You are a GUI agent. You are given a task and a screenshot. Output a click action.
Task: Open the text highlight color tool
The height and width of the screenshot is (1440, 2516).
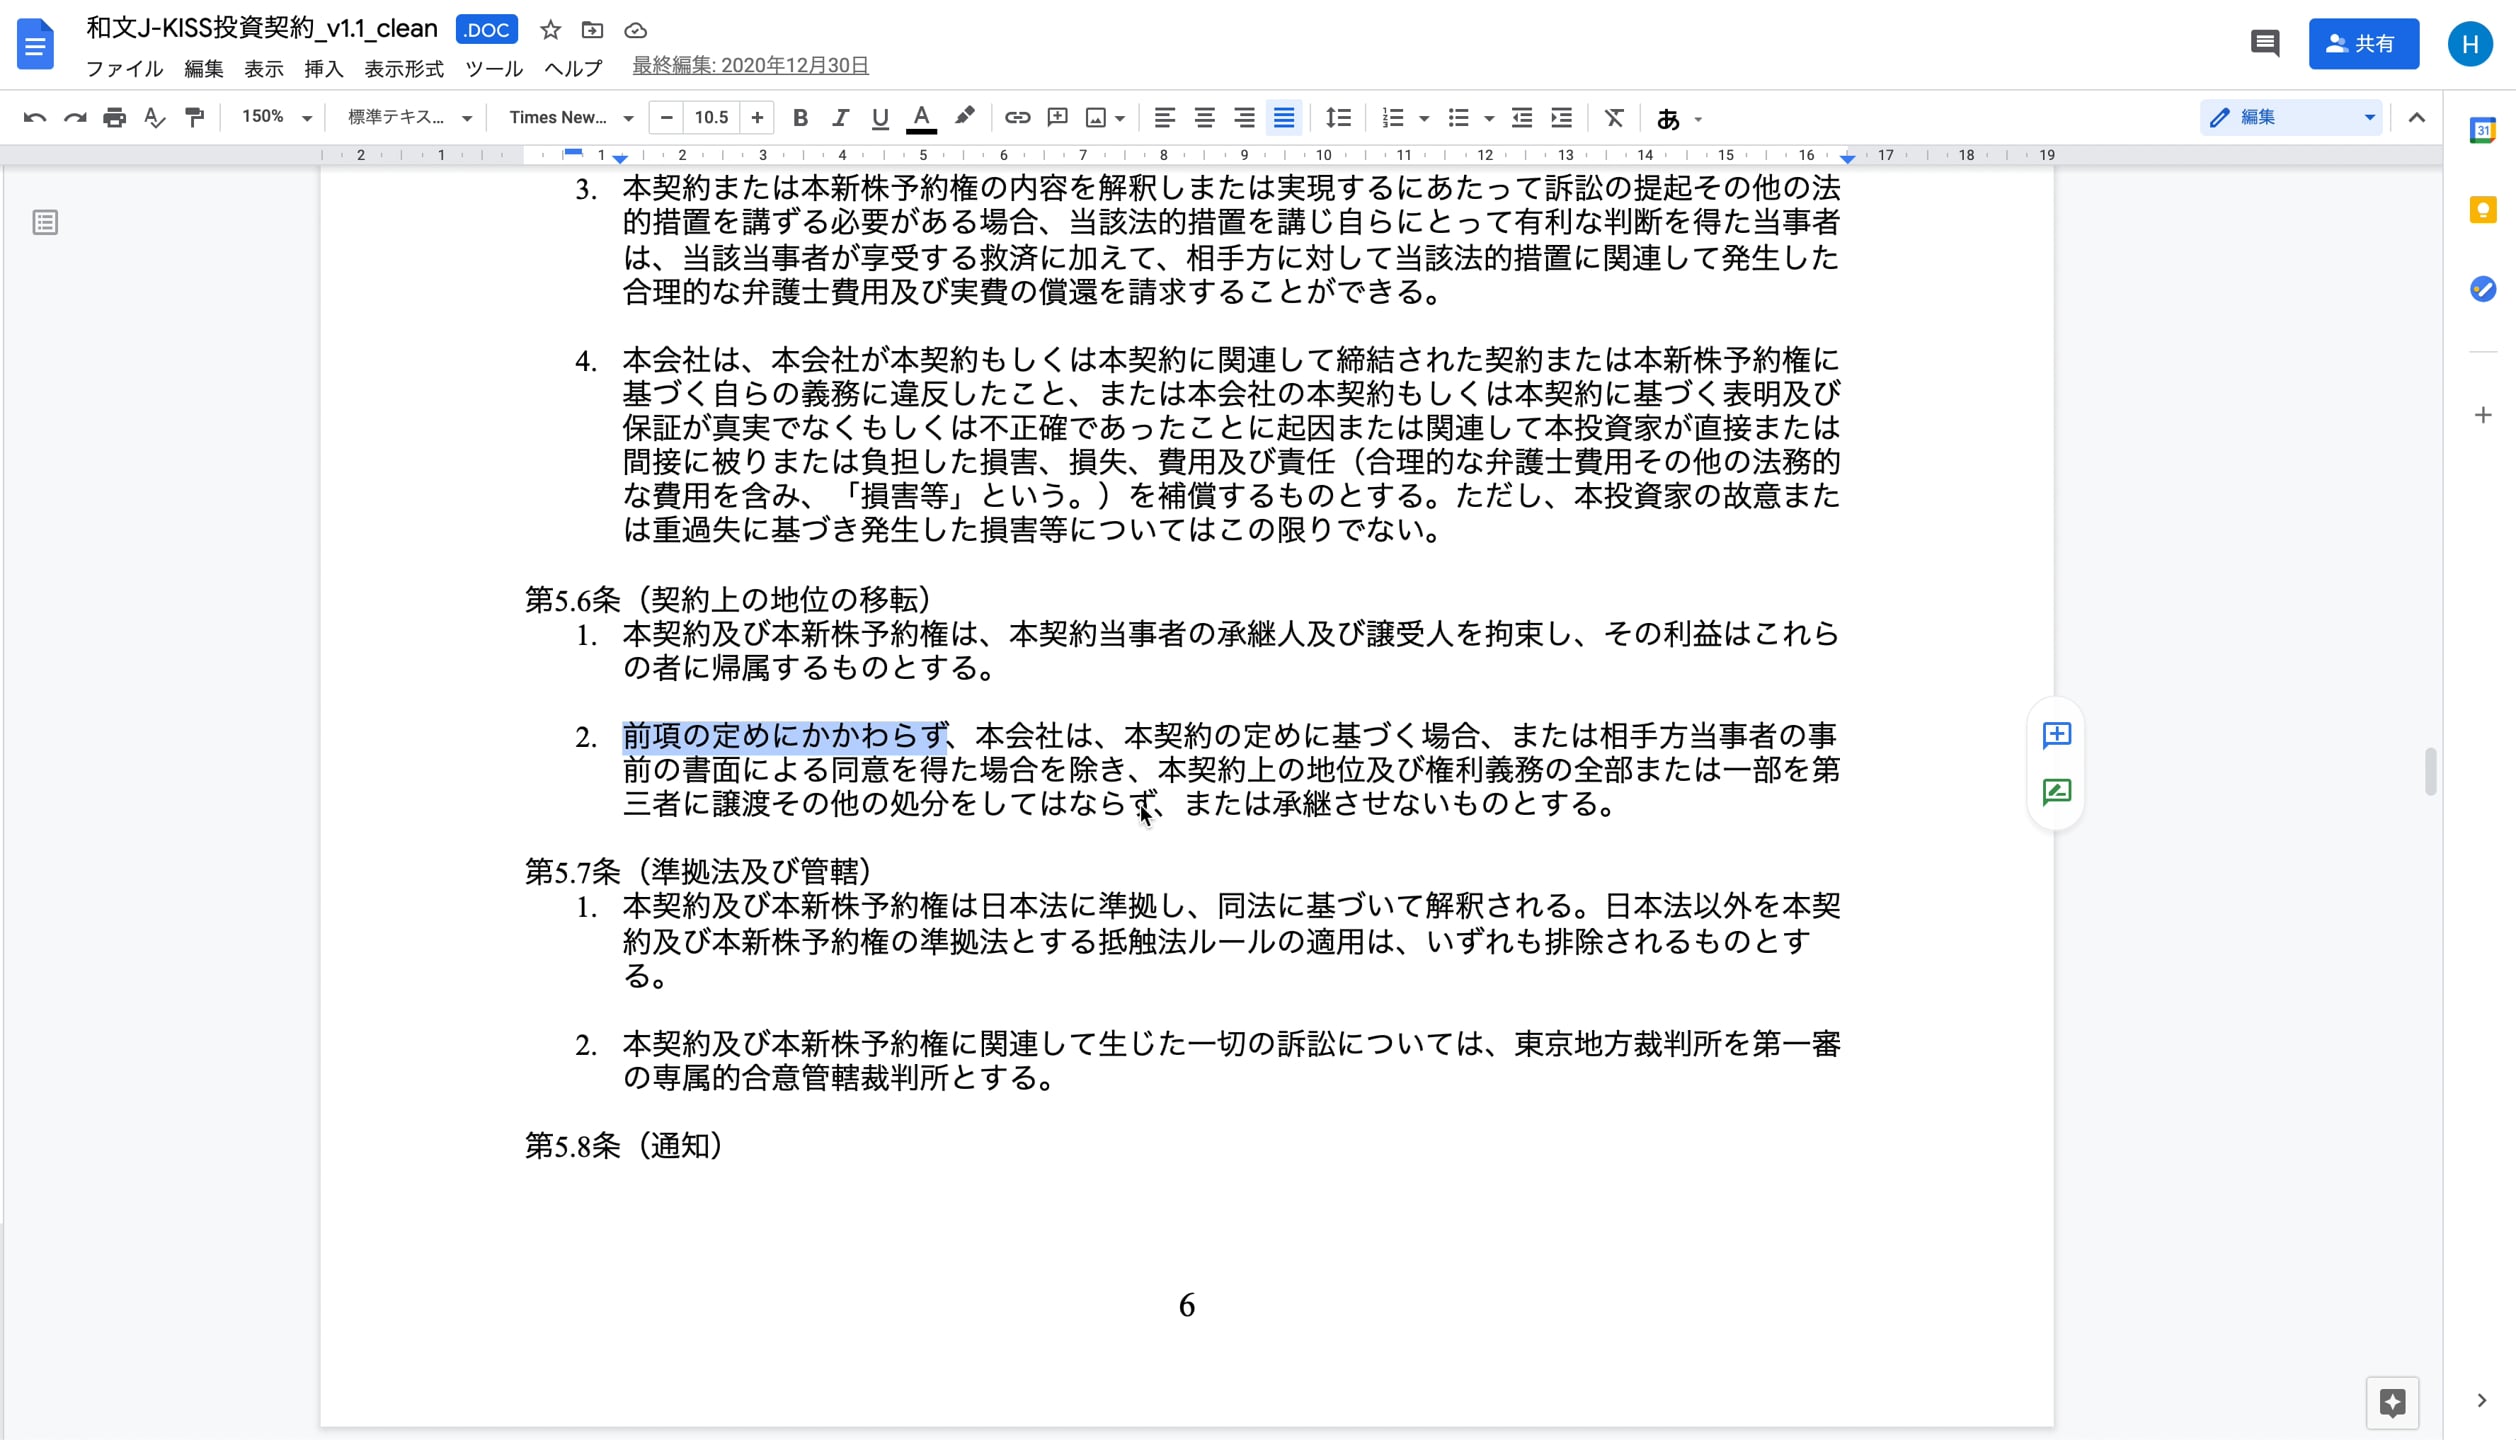click(x=963, y=117)
